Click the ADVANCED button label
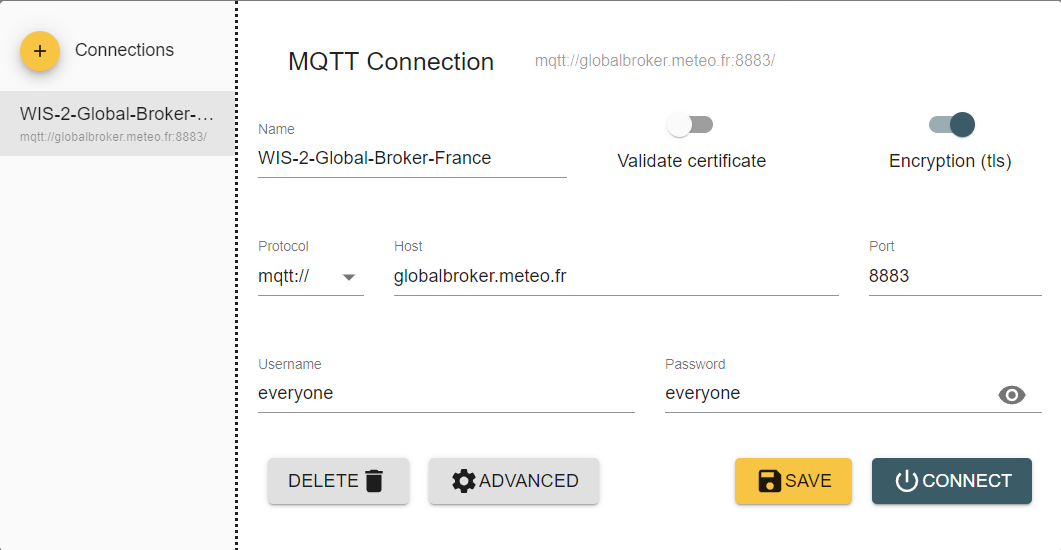 coord(528,481)
